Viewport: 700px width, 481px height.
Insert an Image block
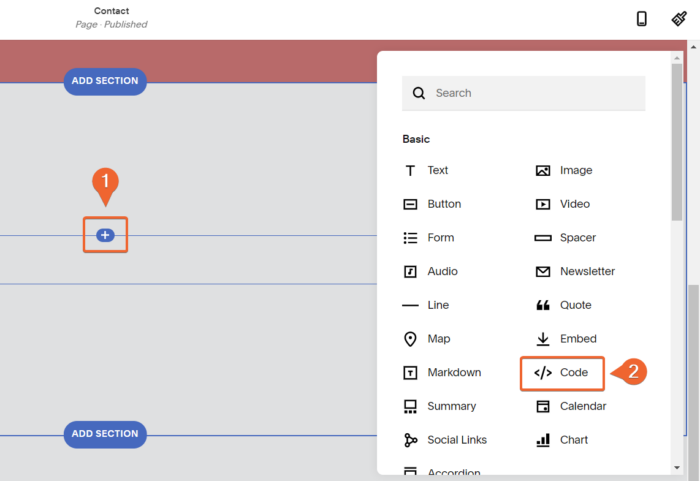[x=563, y=171]
